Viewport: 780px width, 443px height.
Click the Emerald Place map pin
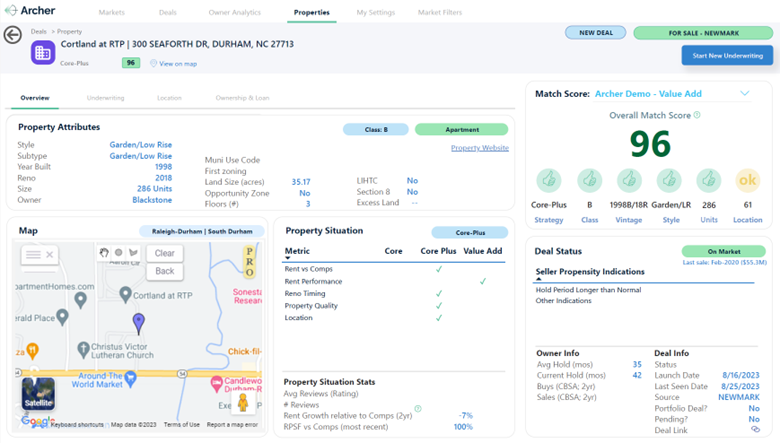[62, 317]
